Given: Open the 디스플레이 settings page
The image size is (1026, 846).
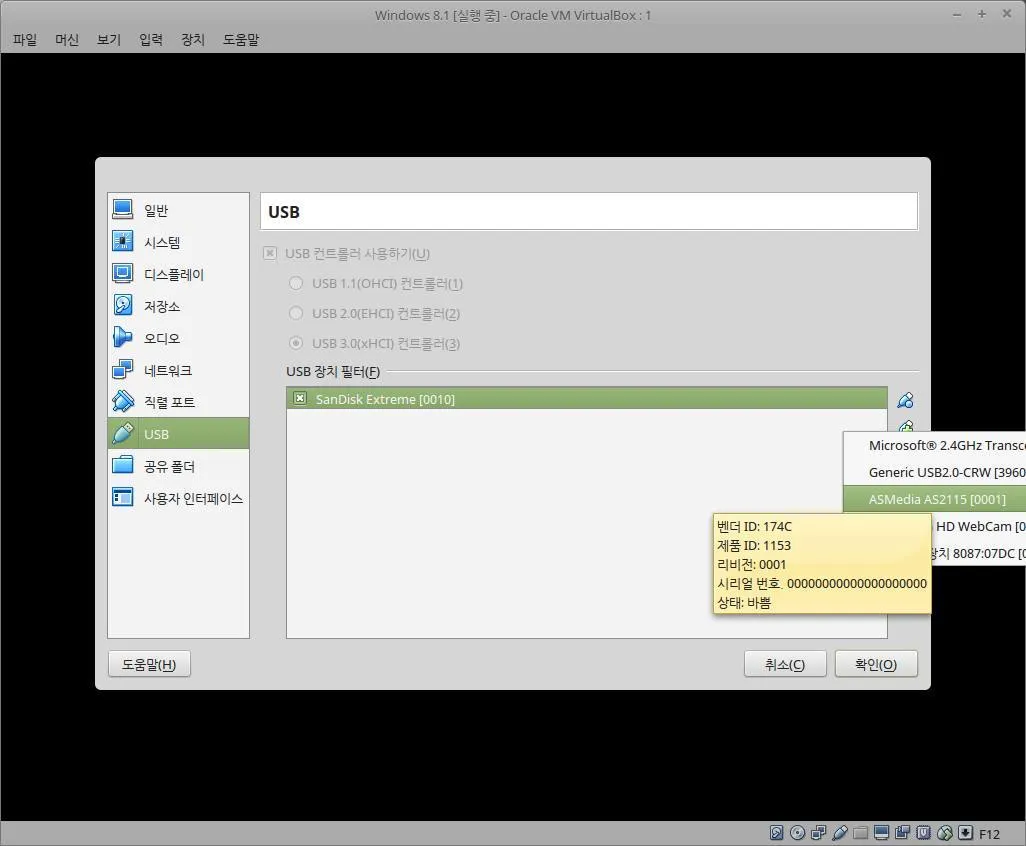Looking at the screenshot, I should point(170,274).
